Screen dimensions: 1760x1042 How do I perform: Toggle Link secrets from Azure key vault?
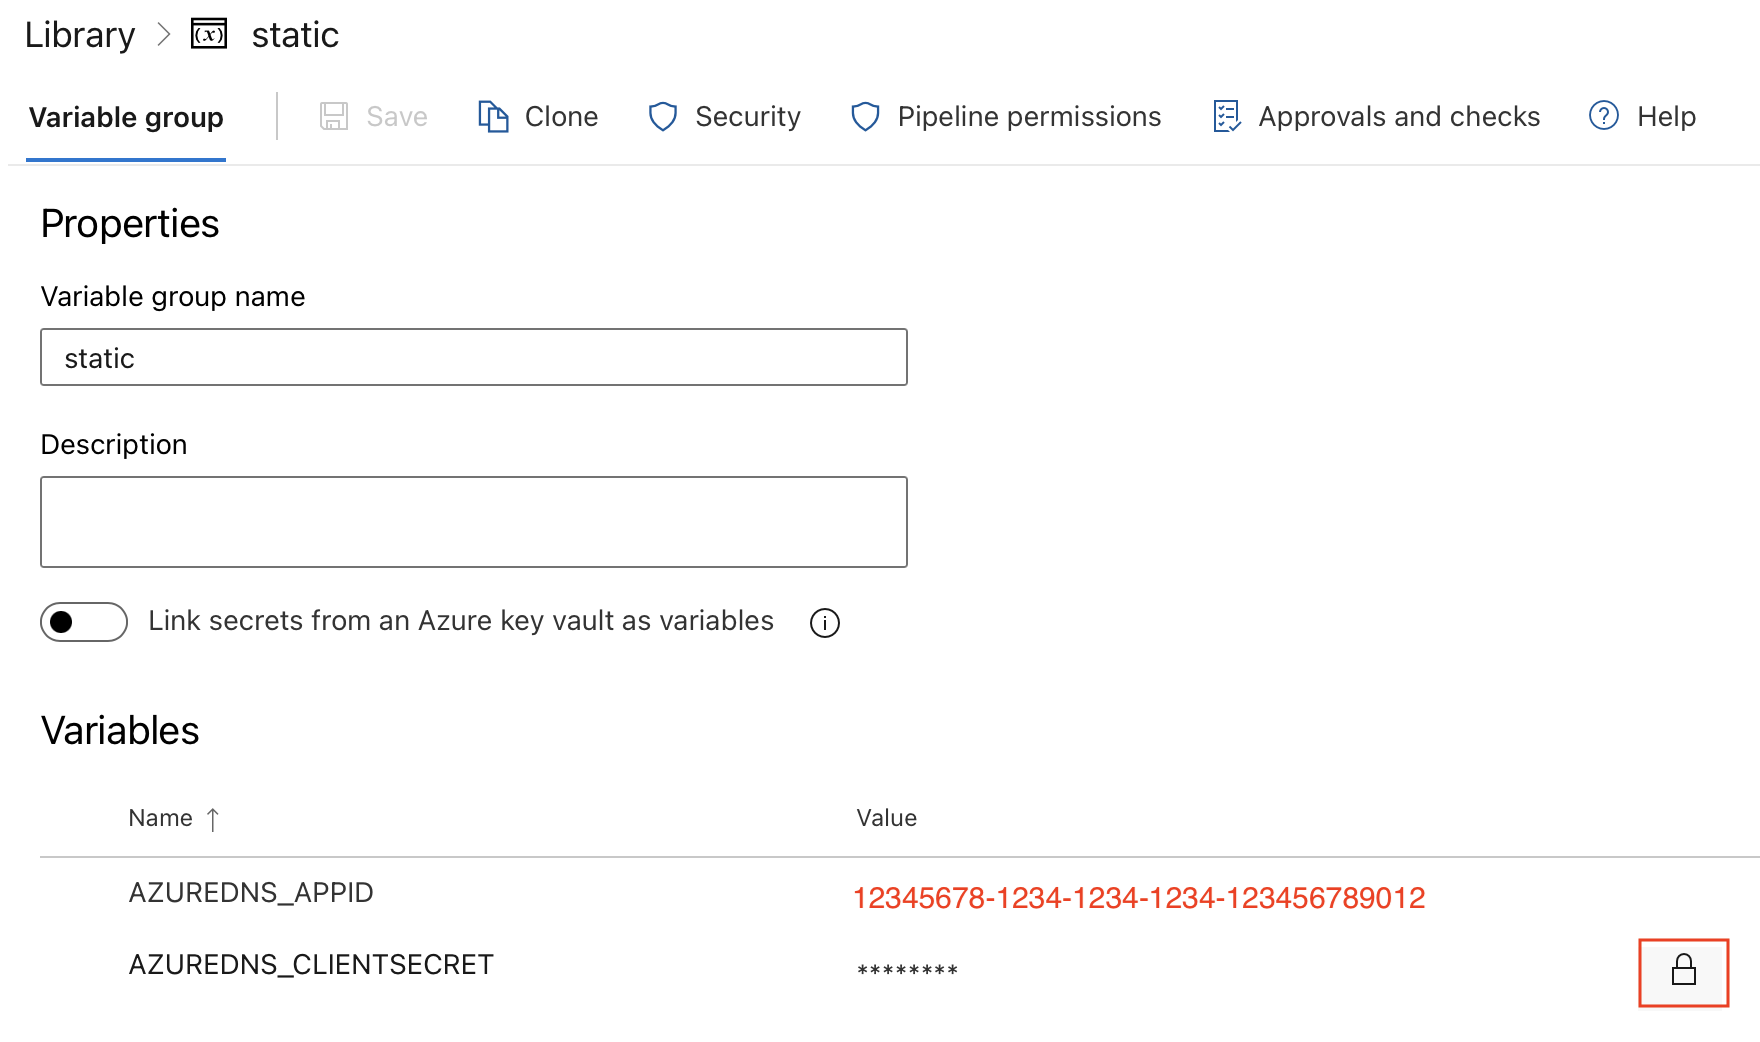pos(84,622)
